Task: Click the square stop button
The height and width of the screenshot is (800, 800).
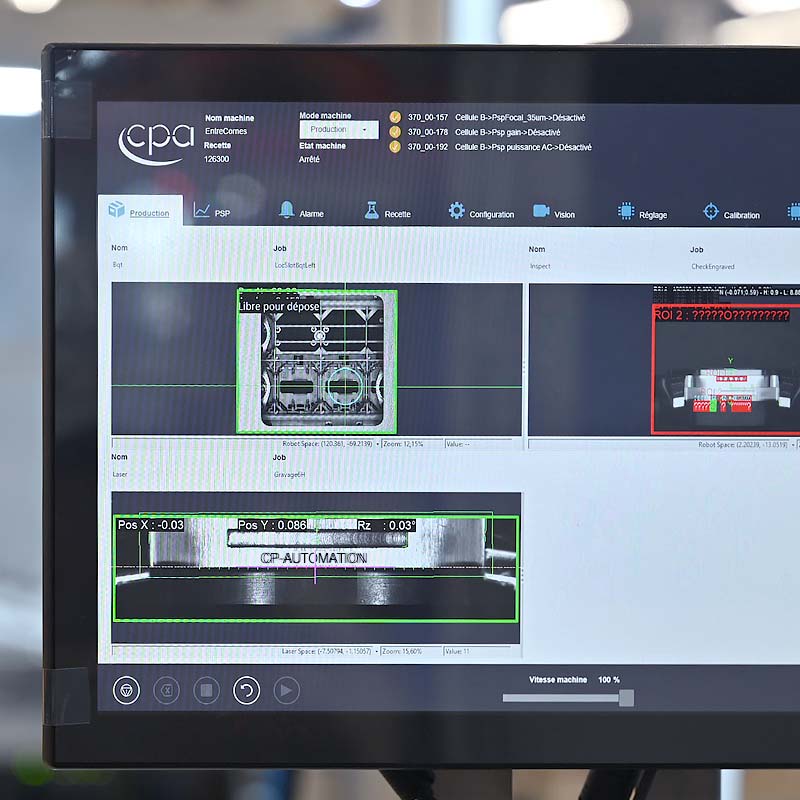Action: coord(207,690)
